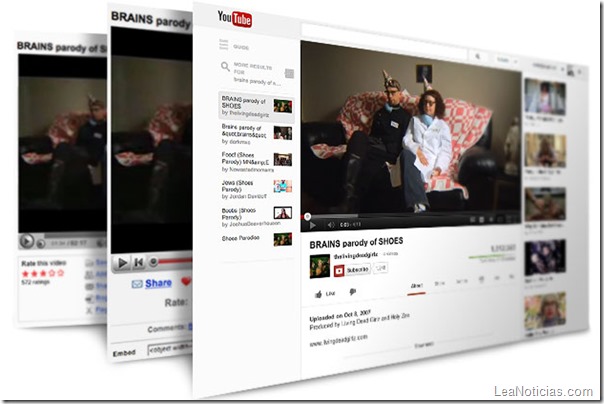The height and width of the screenshot is (404, 604).
Task: Select the magnifier icon beside More Results For
Action: click(x=225, y=67)
